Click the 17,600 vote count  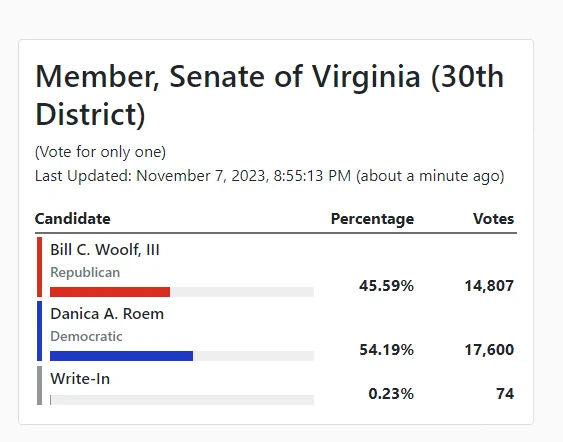[x=489, y=350]
